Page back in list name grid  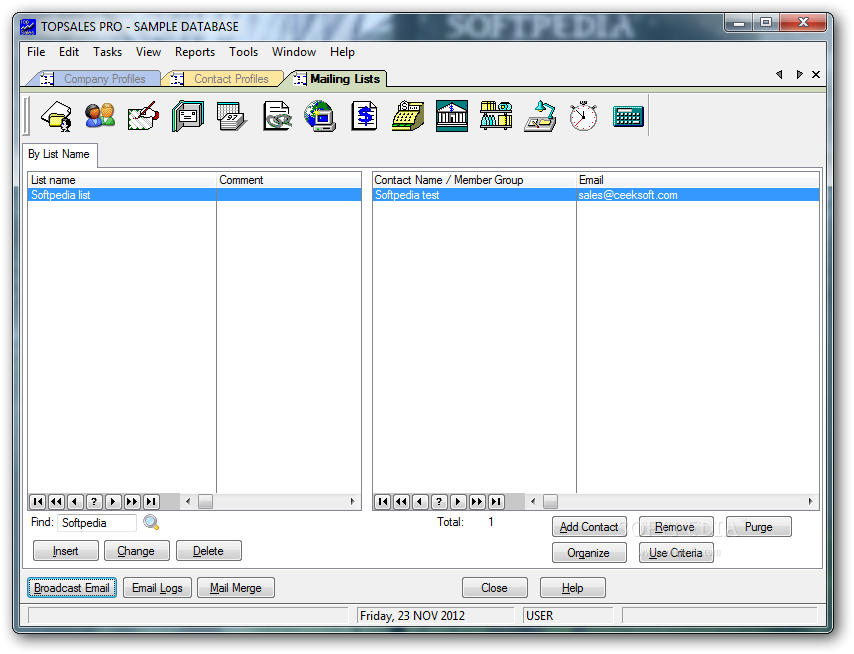pos(57,502)
